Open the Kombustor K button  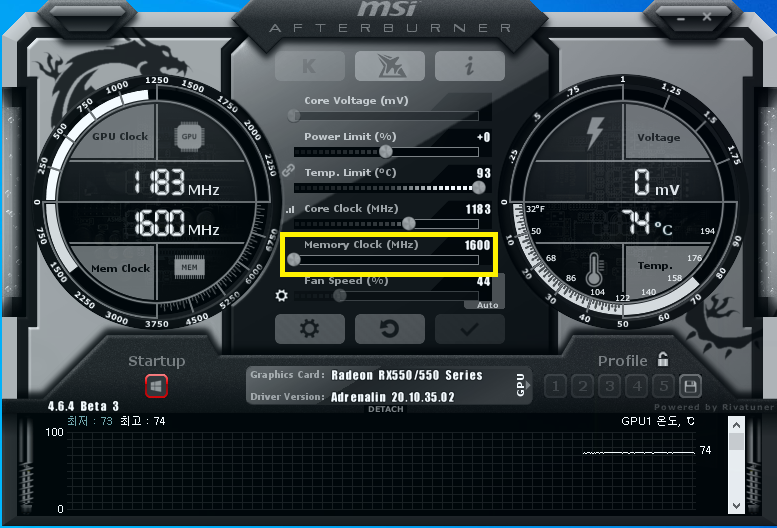pos(310,66)
